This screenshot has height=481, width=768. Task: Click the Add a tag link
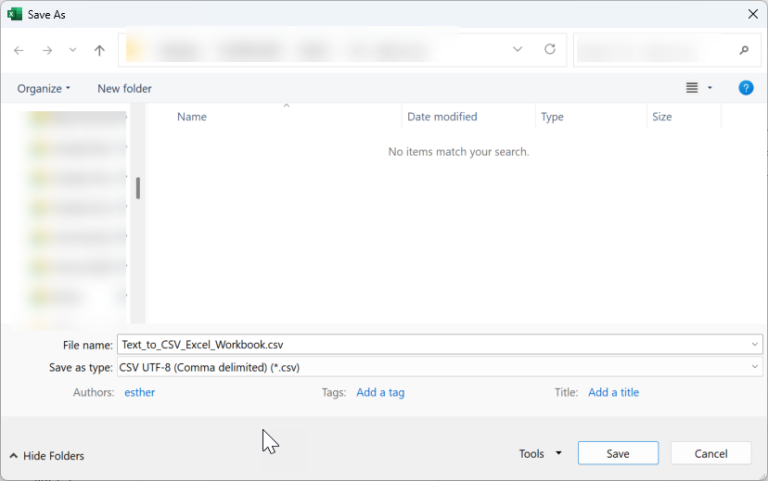tap(380, 392)
